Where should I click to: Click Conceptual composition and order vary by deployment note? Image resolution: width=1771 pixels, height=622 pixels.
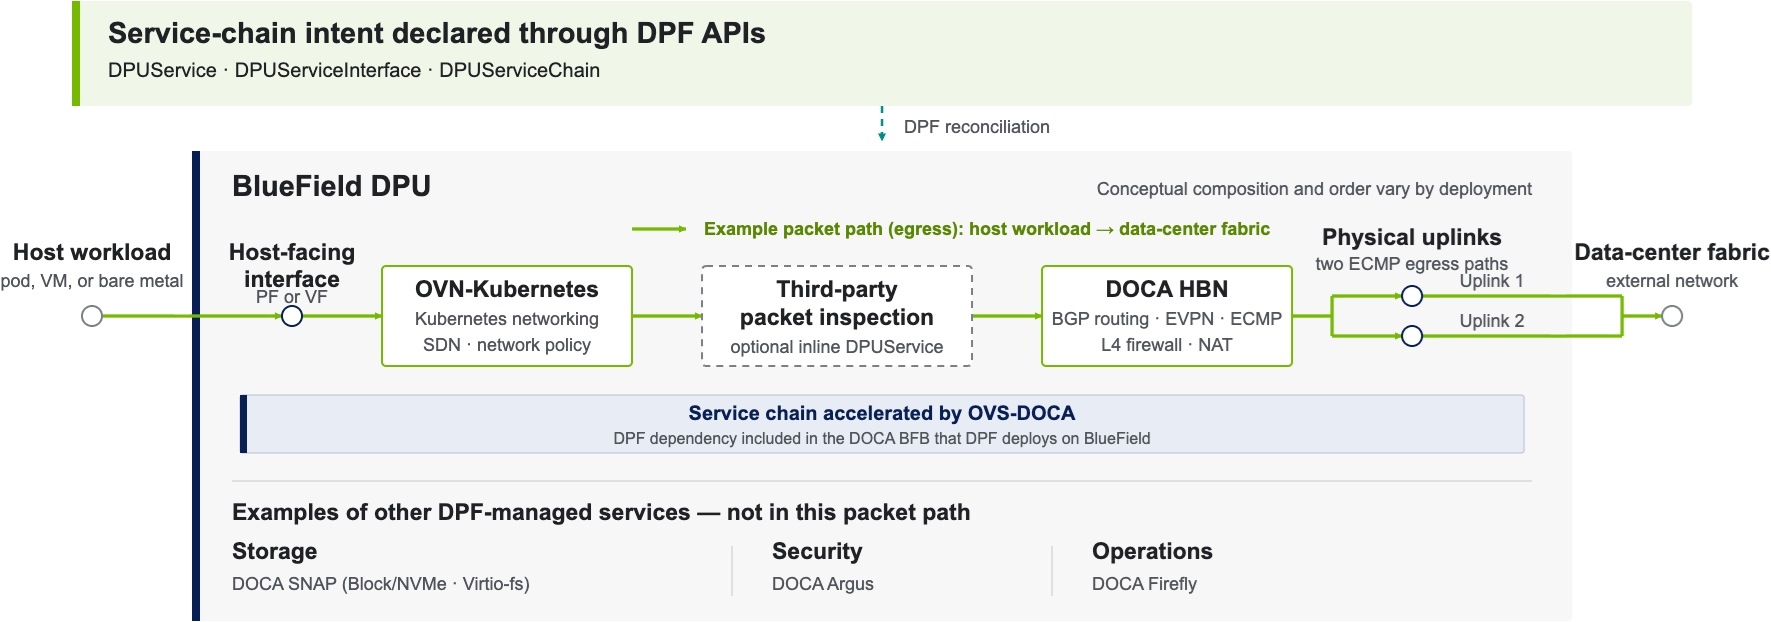[1314, 189]
